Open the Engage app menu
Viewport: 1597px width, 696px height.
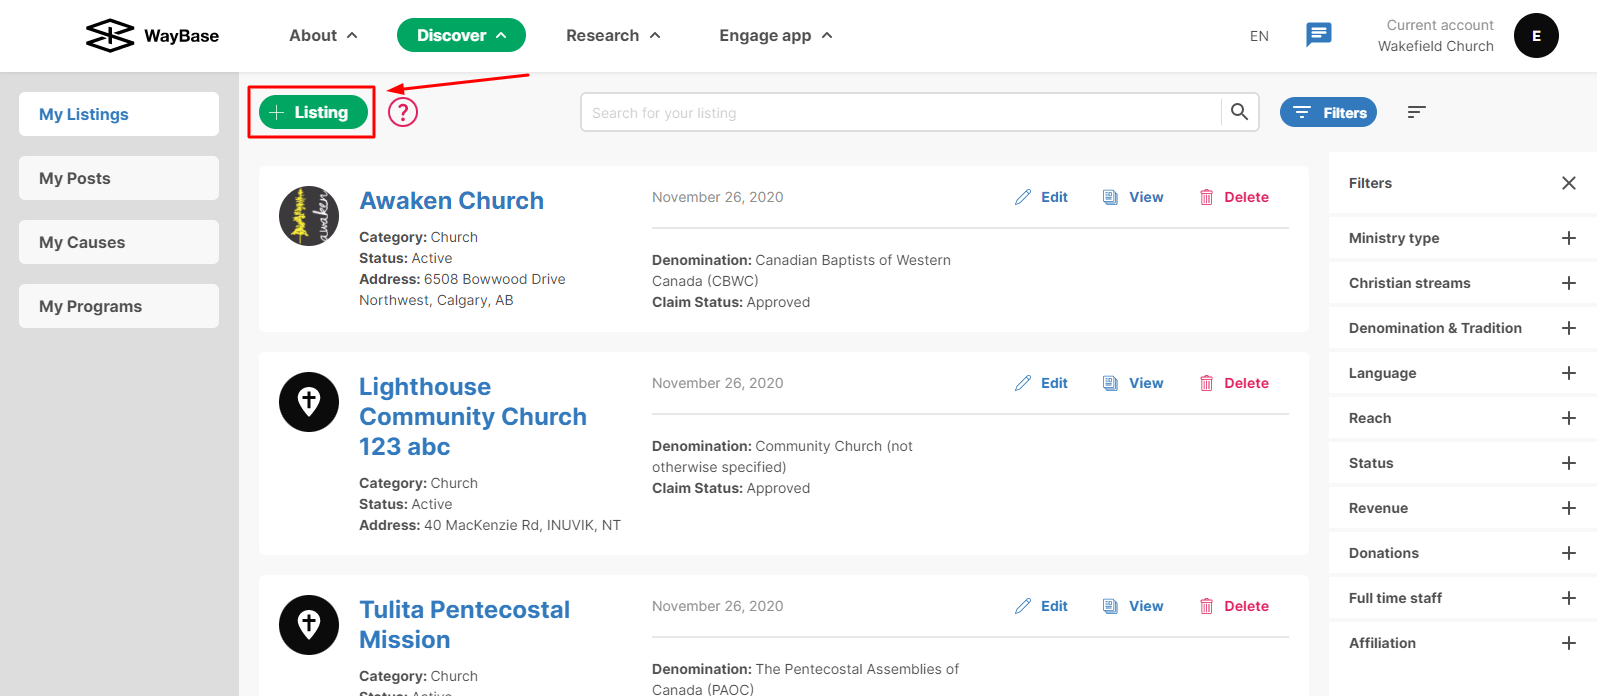coord(776,35)
